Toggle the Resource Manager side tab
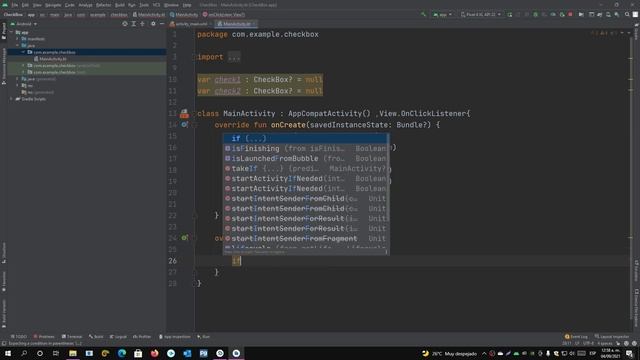Viewport: 640px width, 360px height. pyautogui.click(x=4, y=65)
